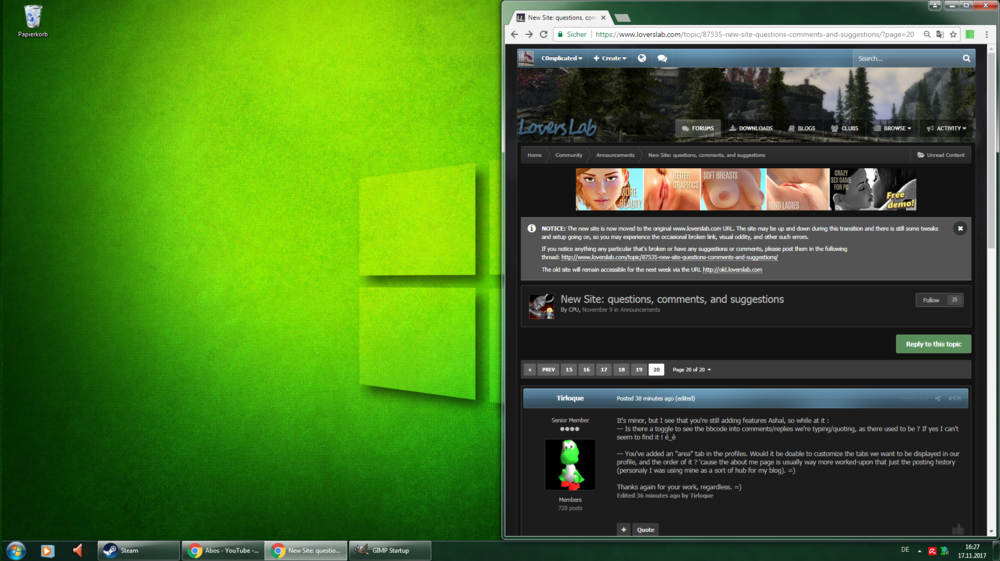Go to page 17
1000x561 pixels.
pyautogui.click(x=603, y=370)
